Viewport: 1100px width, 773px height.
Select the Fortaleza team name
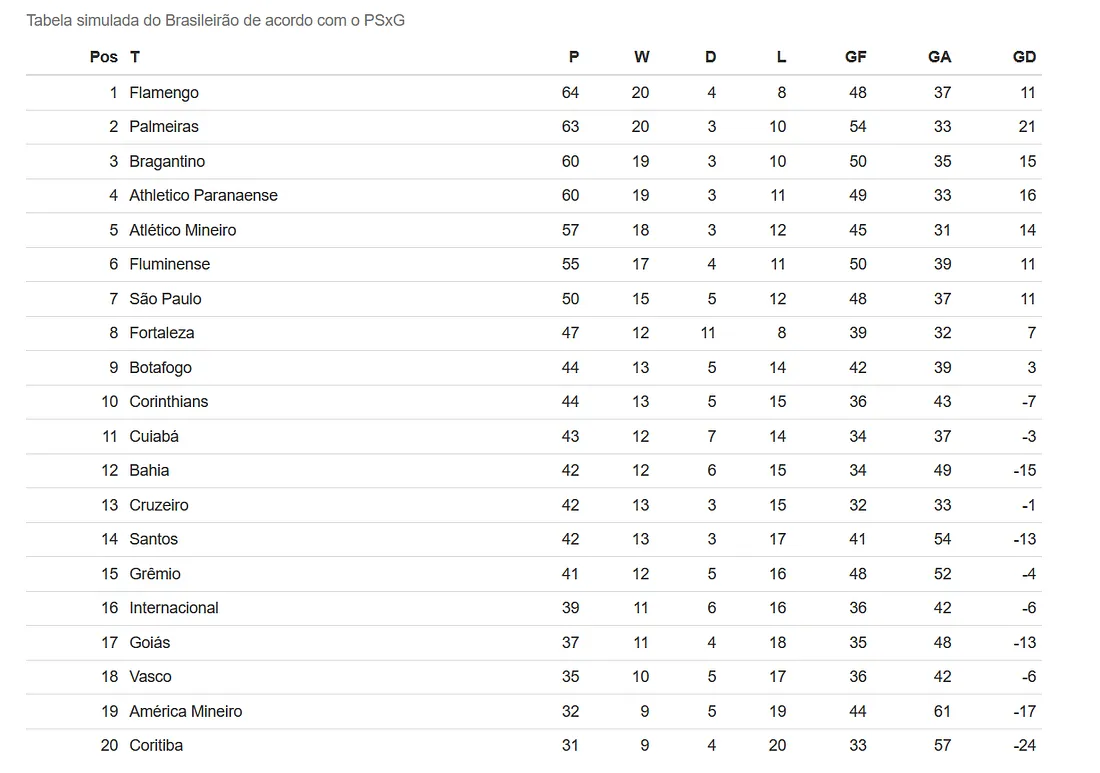coord(162,333)
